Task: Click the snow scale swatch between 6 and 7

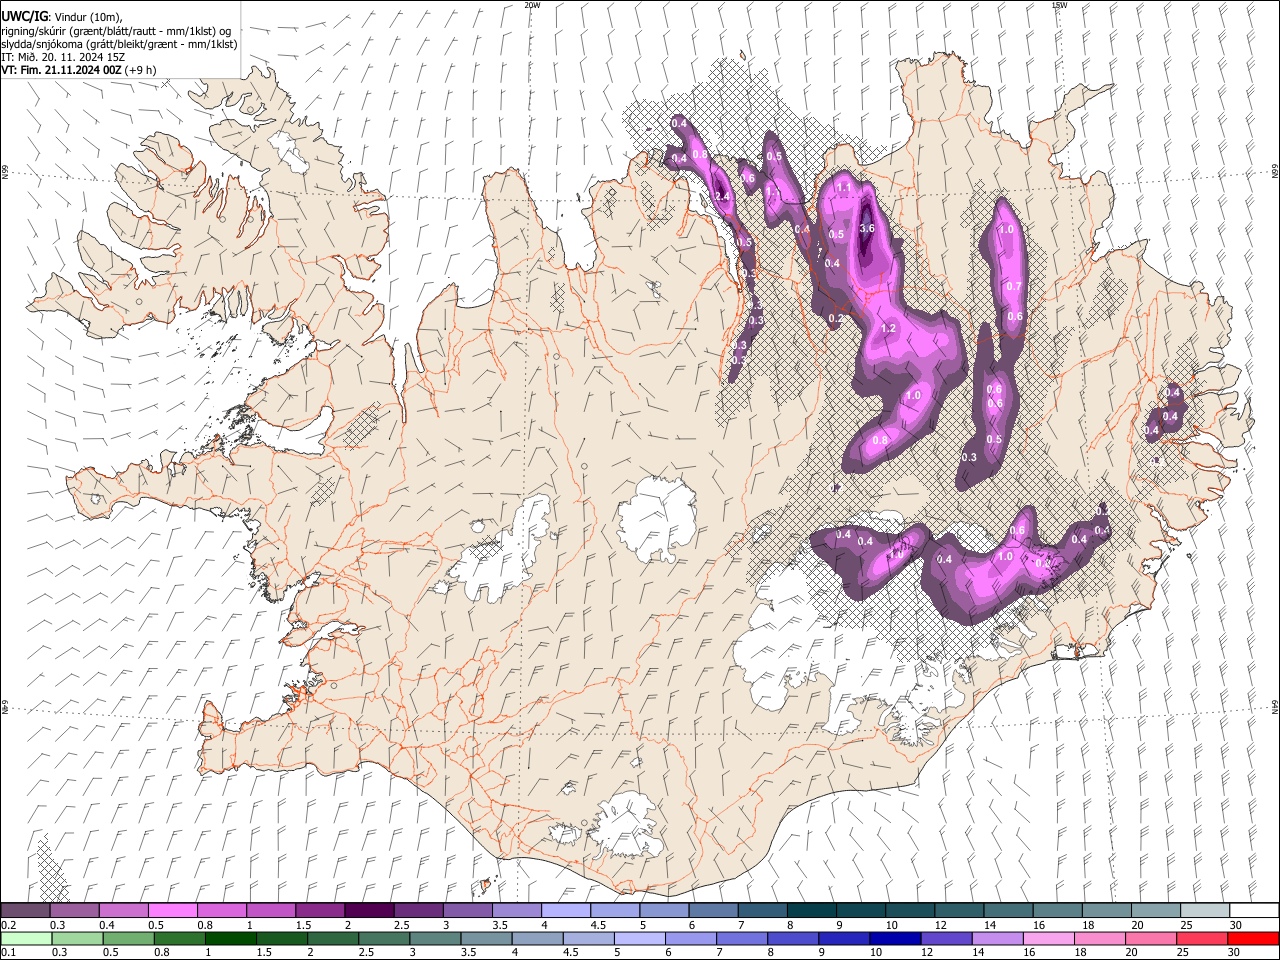Action: coord(713,910)
